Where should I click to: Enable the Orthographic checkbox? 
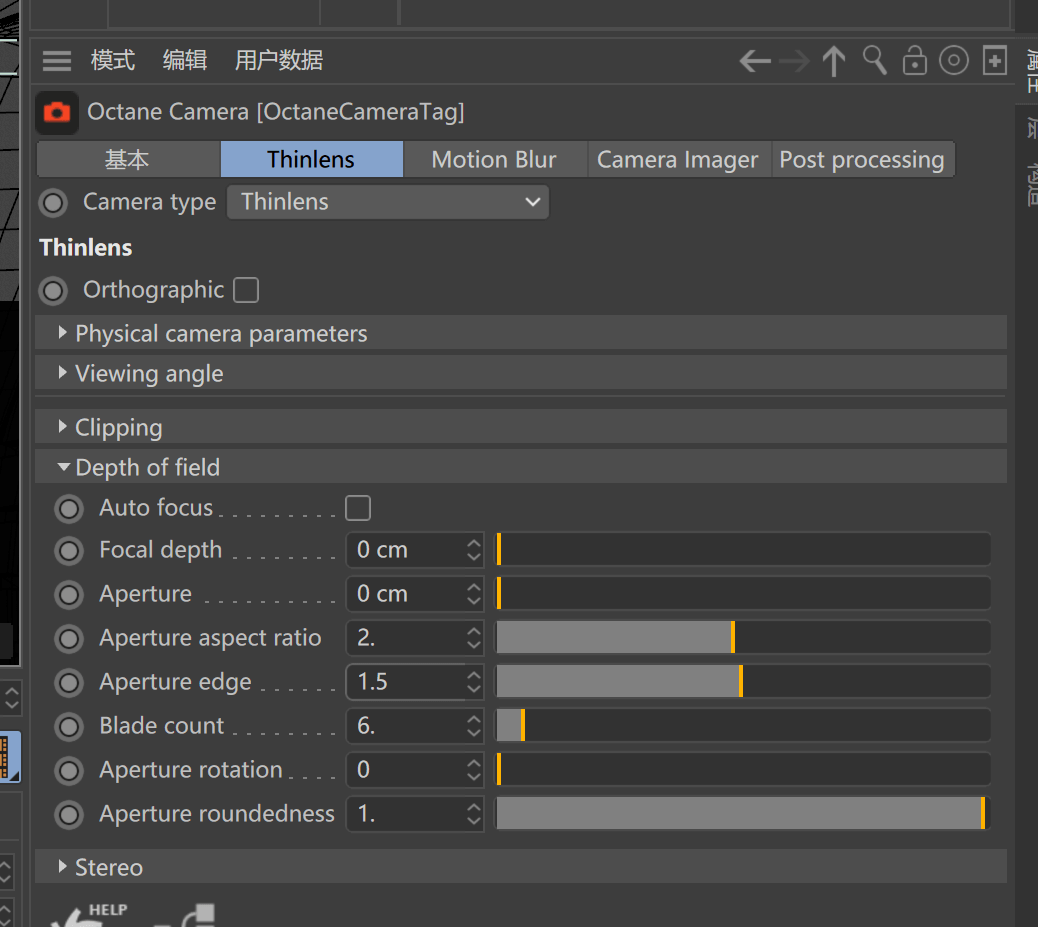click(x=246, y=290)
